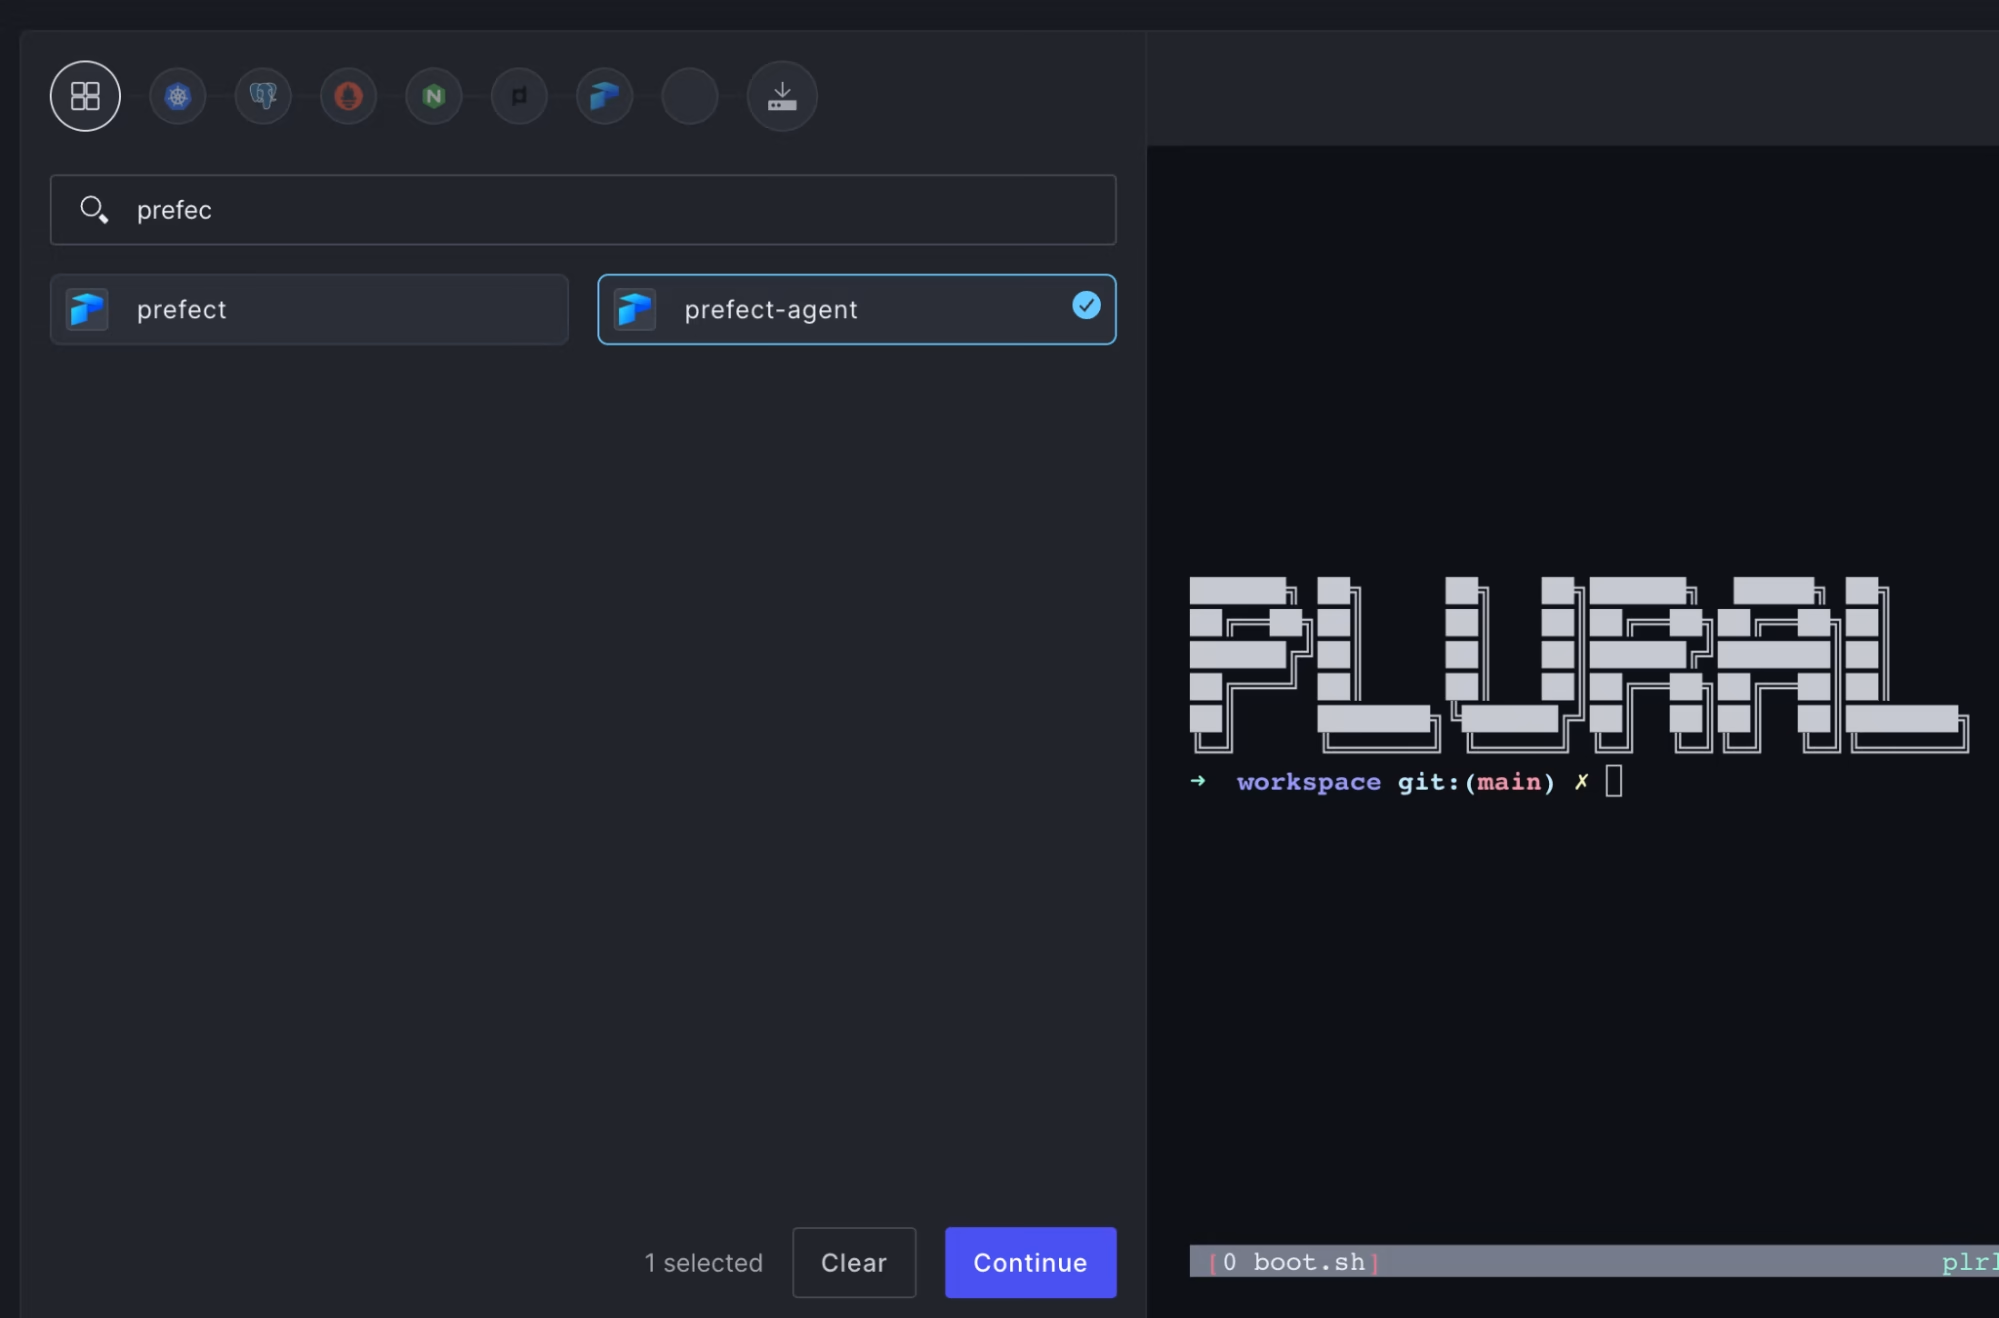Click the search magnifier icon
Screen dimensions: 1999x1318
coord(94,209)
